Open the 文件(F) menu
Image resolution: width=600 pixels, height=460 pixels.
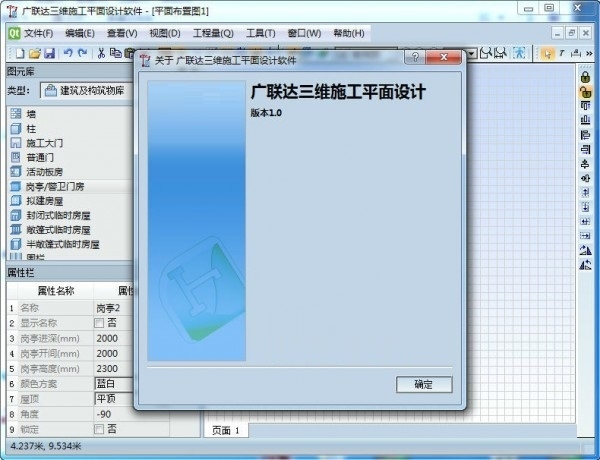pos(38,33)
